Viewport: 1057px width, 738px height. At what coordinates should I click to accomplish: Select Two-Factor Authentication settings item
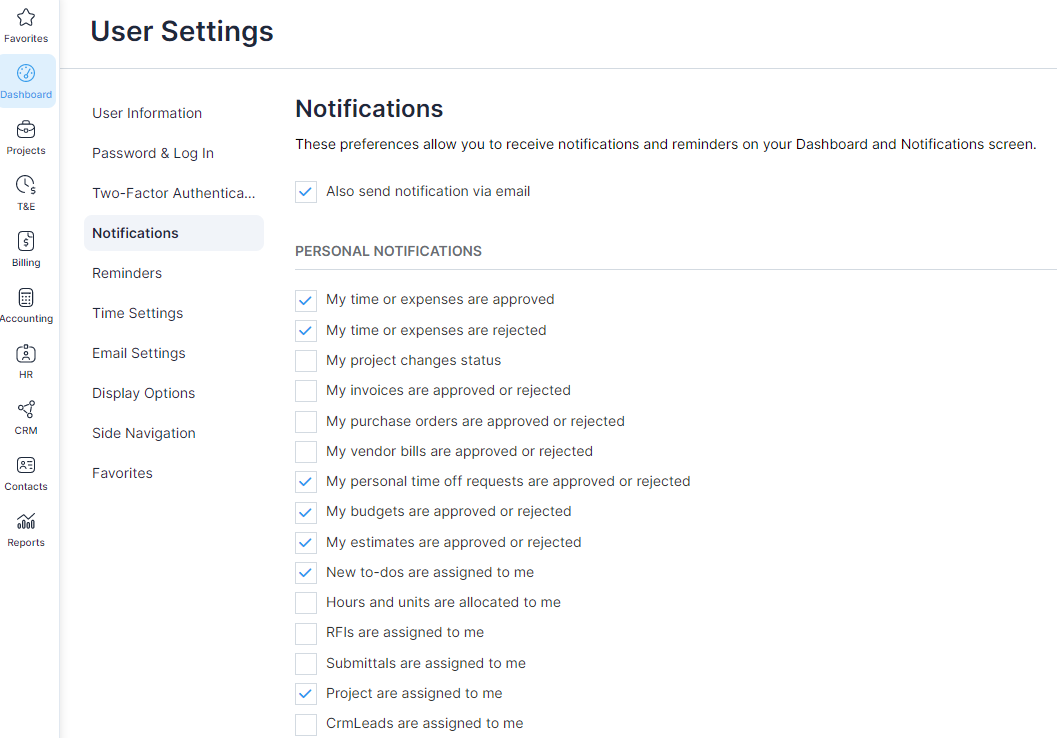[174, 193]
